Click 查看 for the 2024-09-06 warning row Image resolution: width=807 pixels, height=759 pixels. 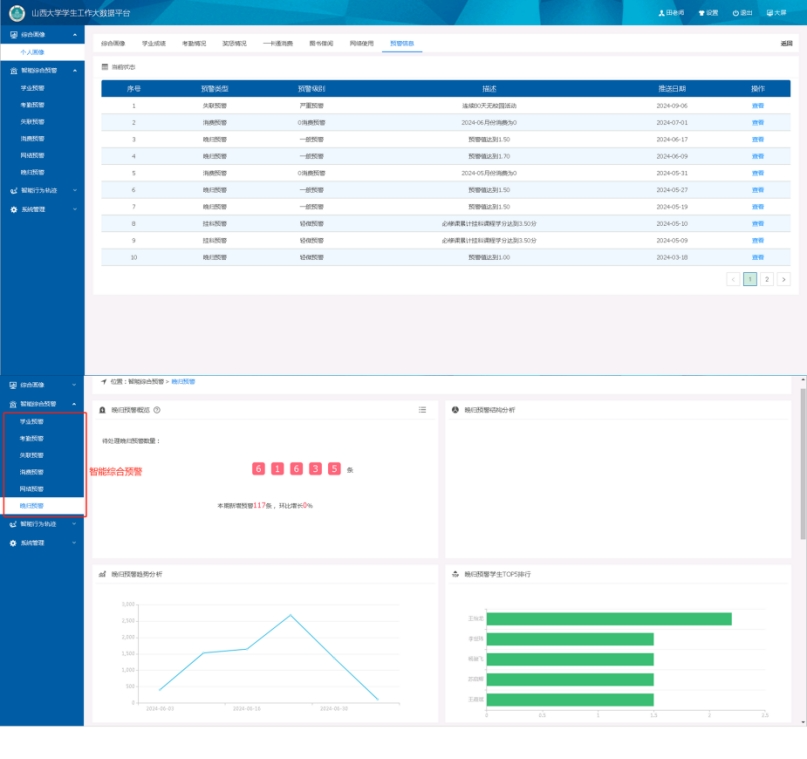coord(757,105)
